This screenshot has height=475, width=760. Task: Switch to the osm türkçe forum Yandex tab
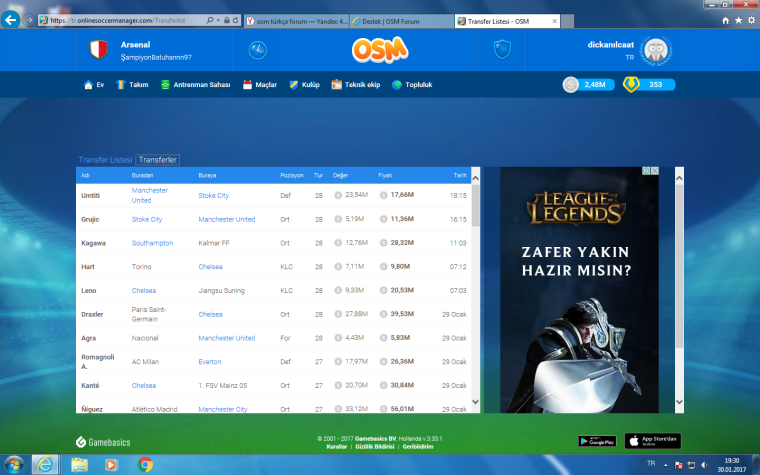(x=296, y=21)
